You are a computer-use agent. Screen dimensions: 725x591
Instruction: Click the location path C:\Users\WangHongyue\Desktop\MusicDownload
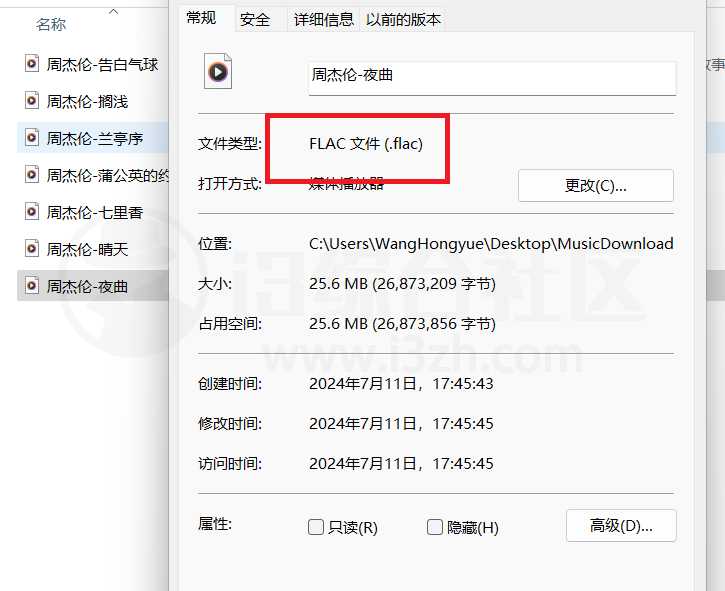point(491,244)
